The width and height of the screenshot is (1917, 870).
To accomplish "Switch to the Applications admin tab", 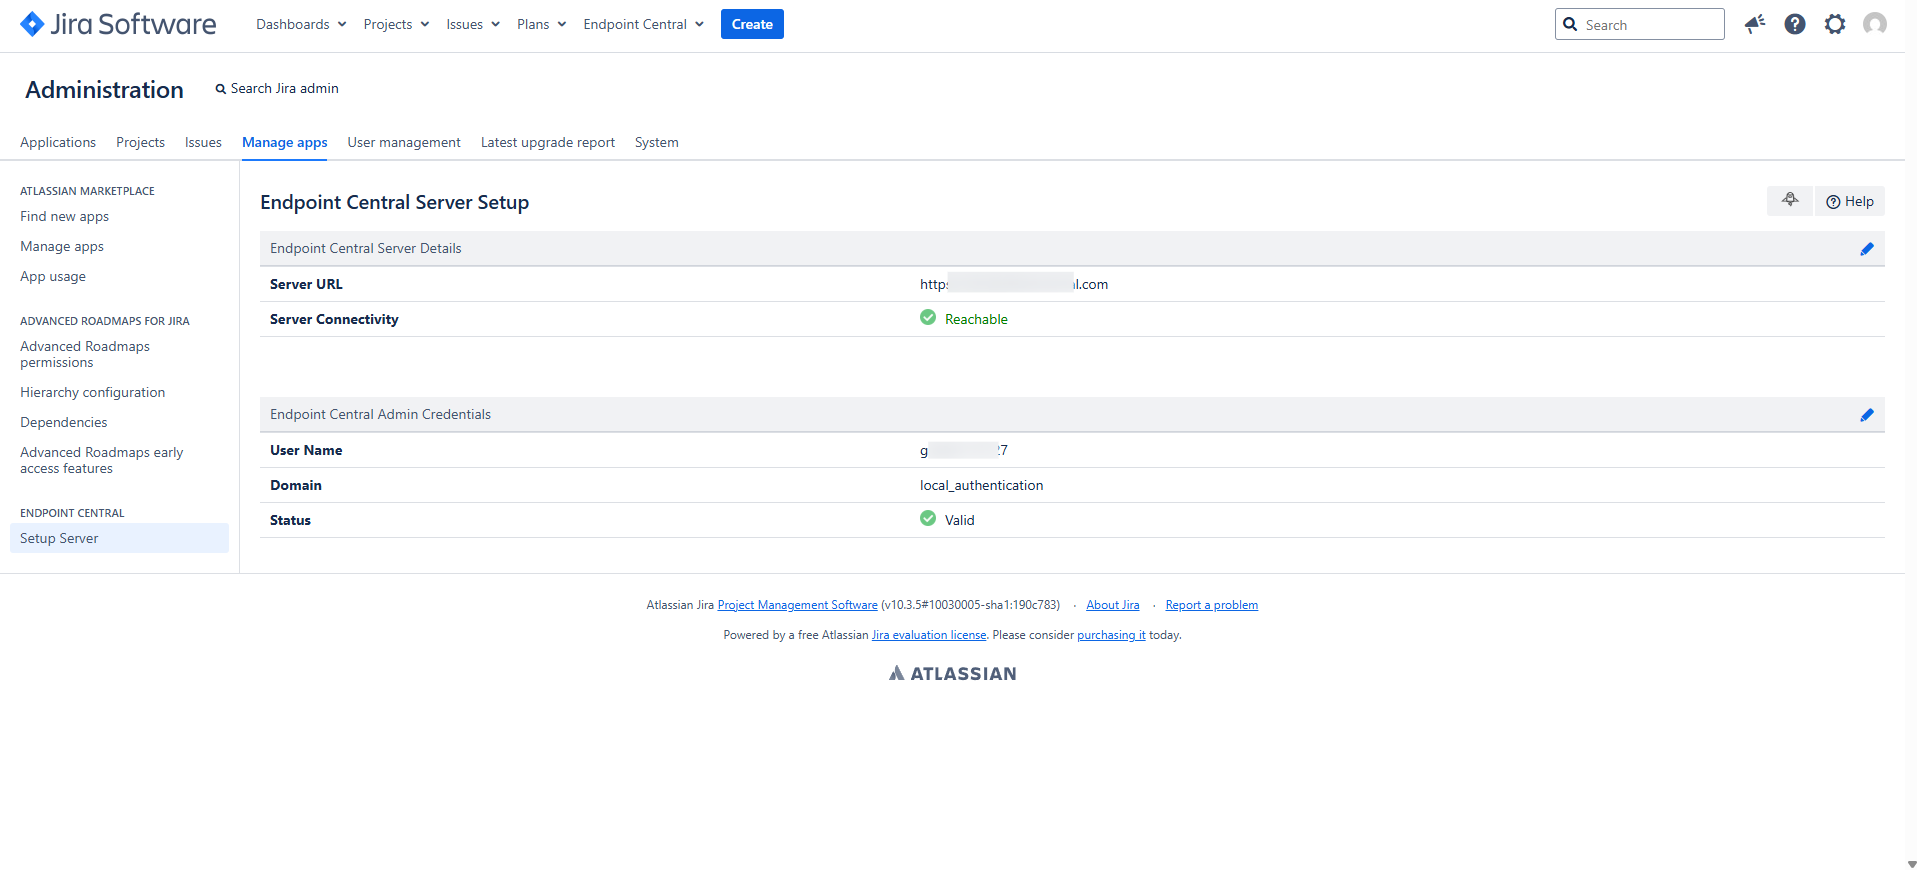I will [x=58, y=142].
